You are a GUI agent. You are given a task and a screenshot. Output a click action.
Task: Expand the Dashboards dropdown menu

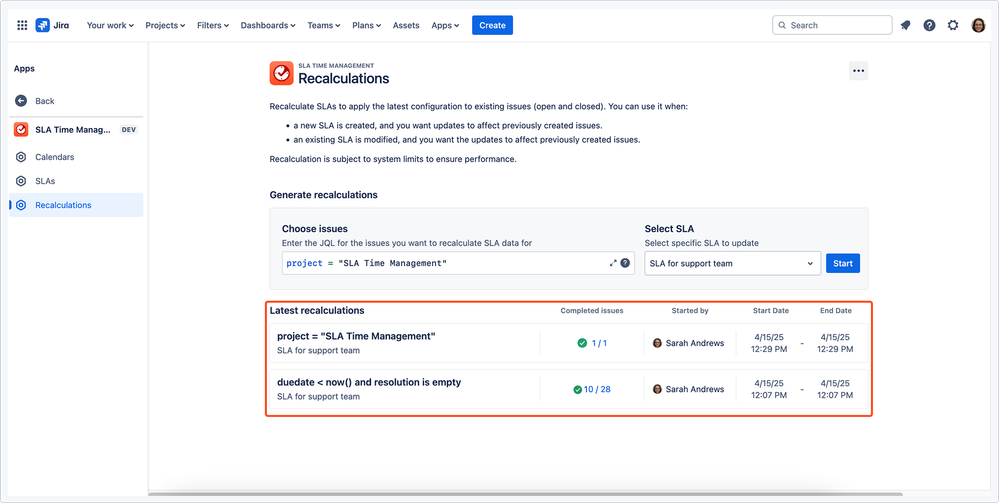pos(268,25)
